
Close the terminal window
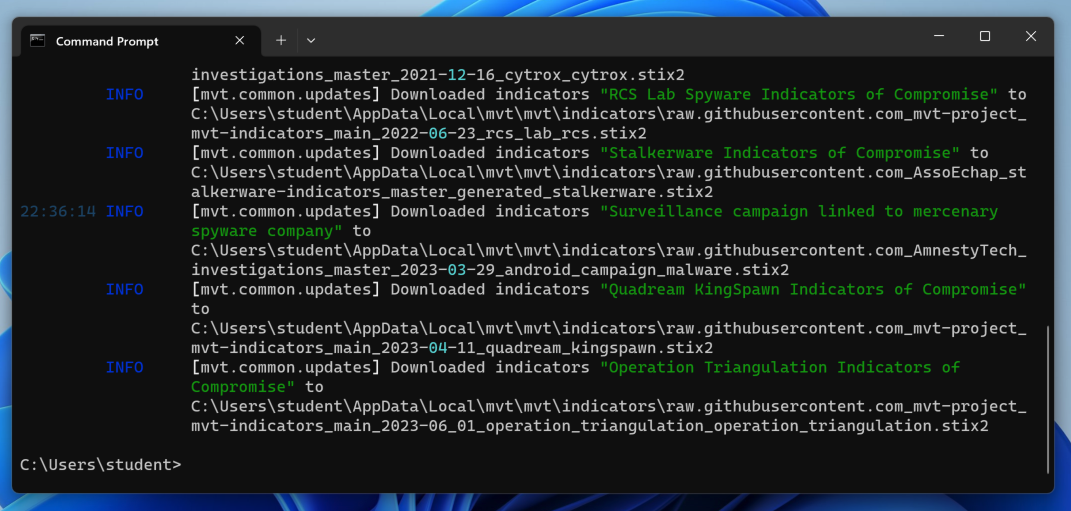point(1031,36)
